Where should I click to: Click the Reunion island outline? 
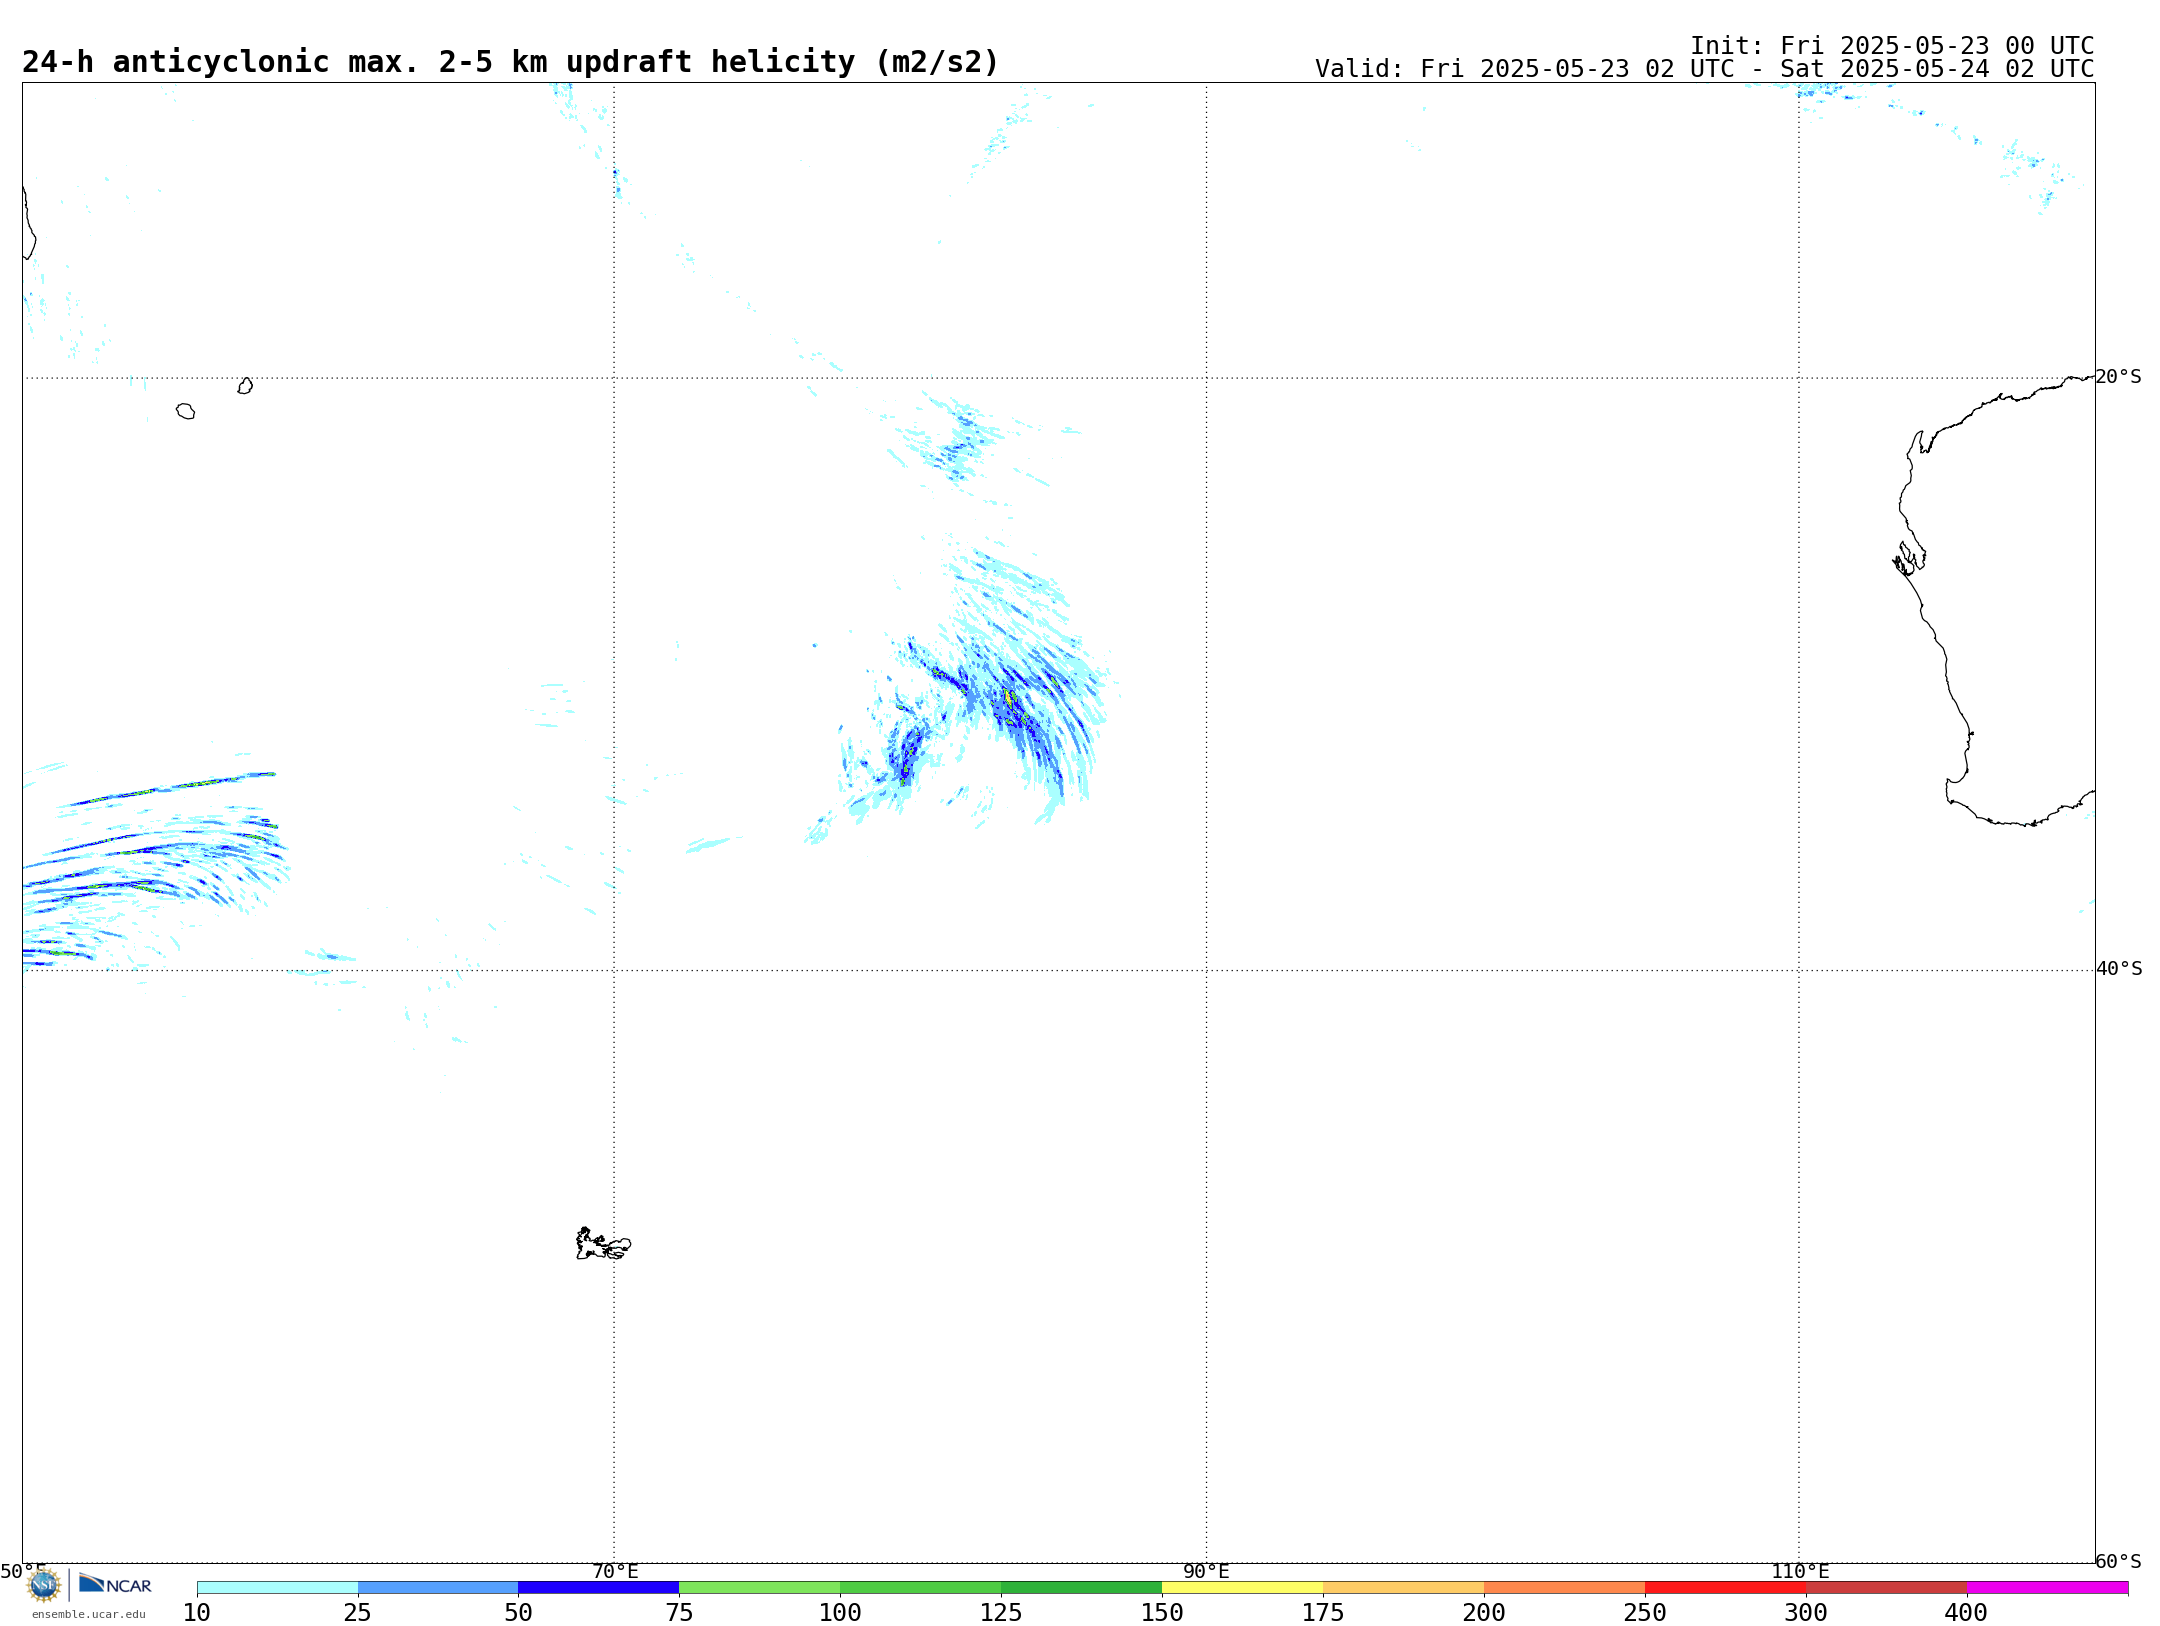tap(186, 411)
